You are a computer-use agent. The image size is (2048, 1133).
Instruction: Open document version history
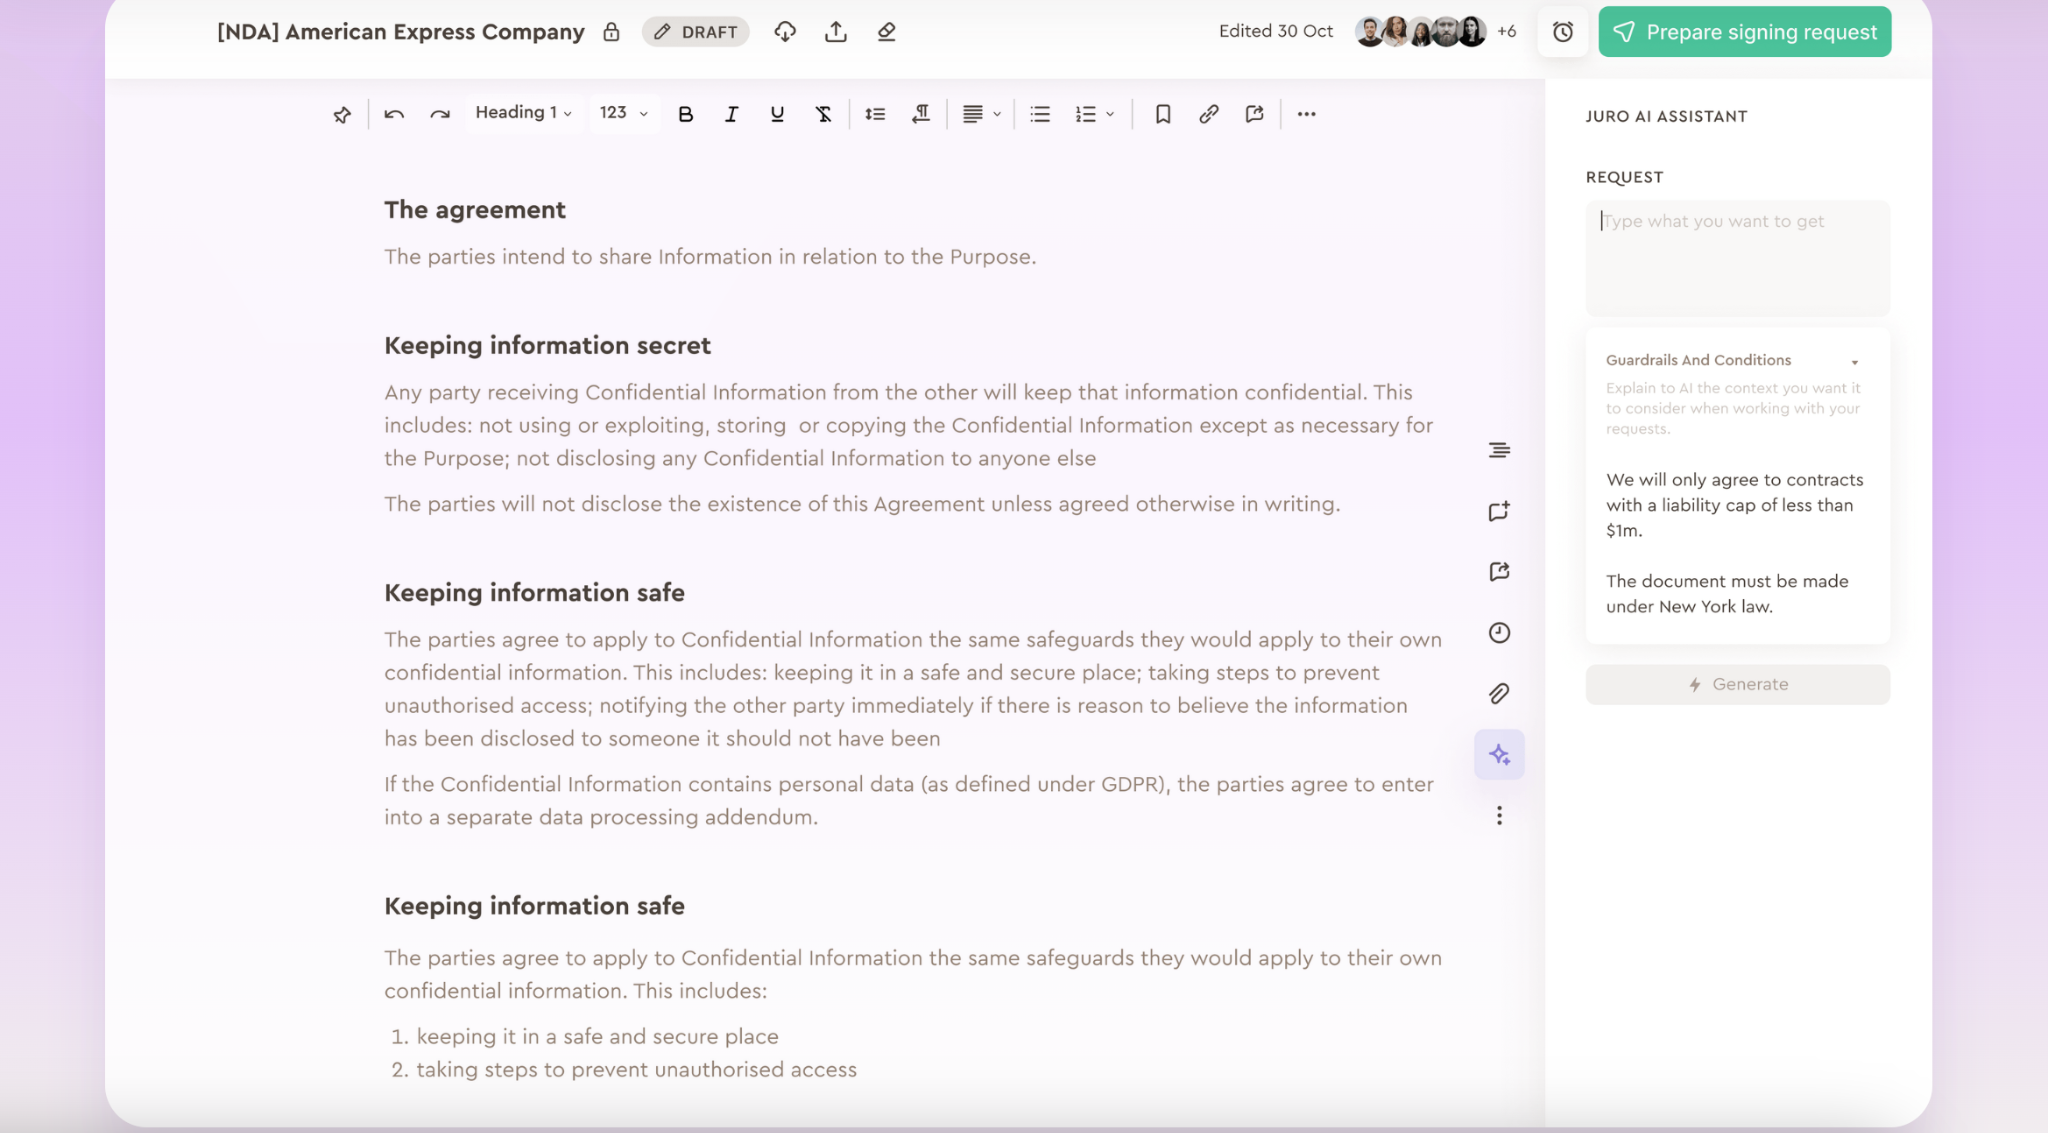[x=1498, y=632]
